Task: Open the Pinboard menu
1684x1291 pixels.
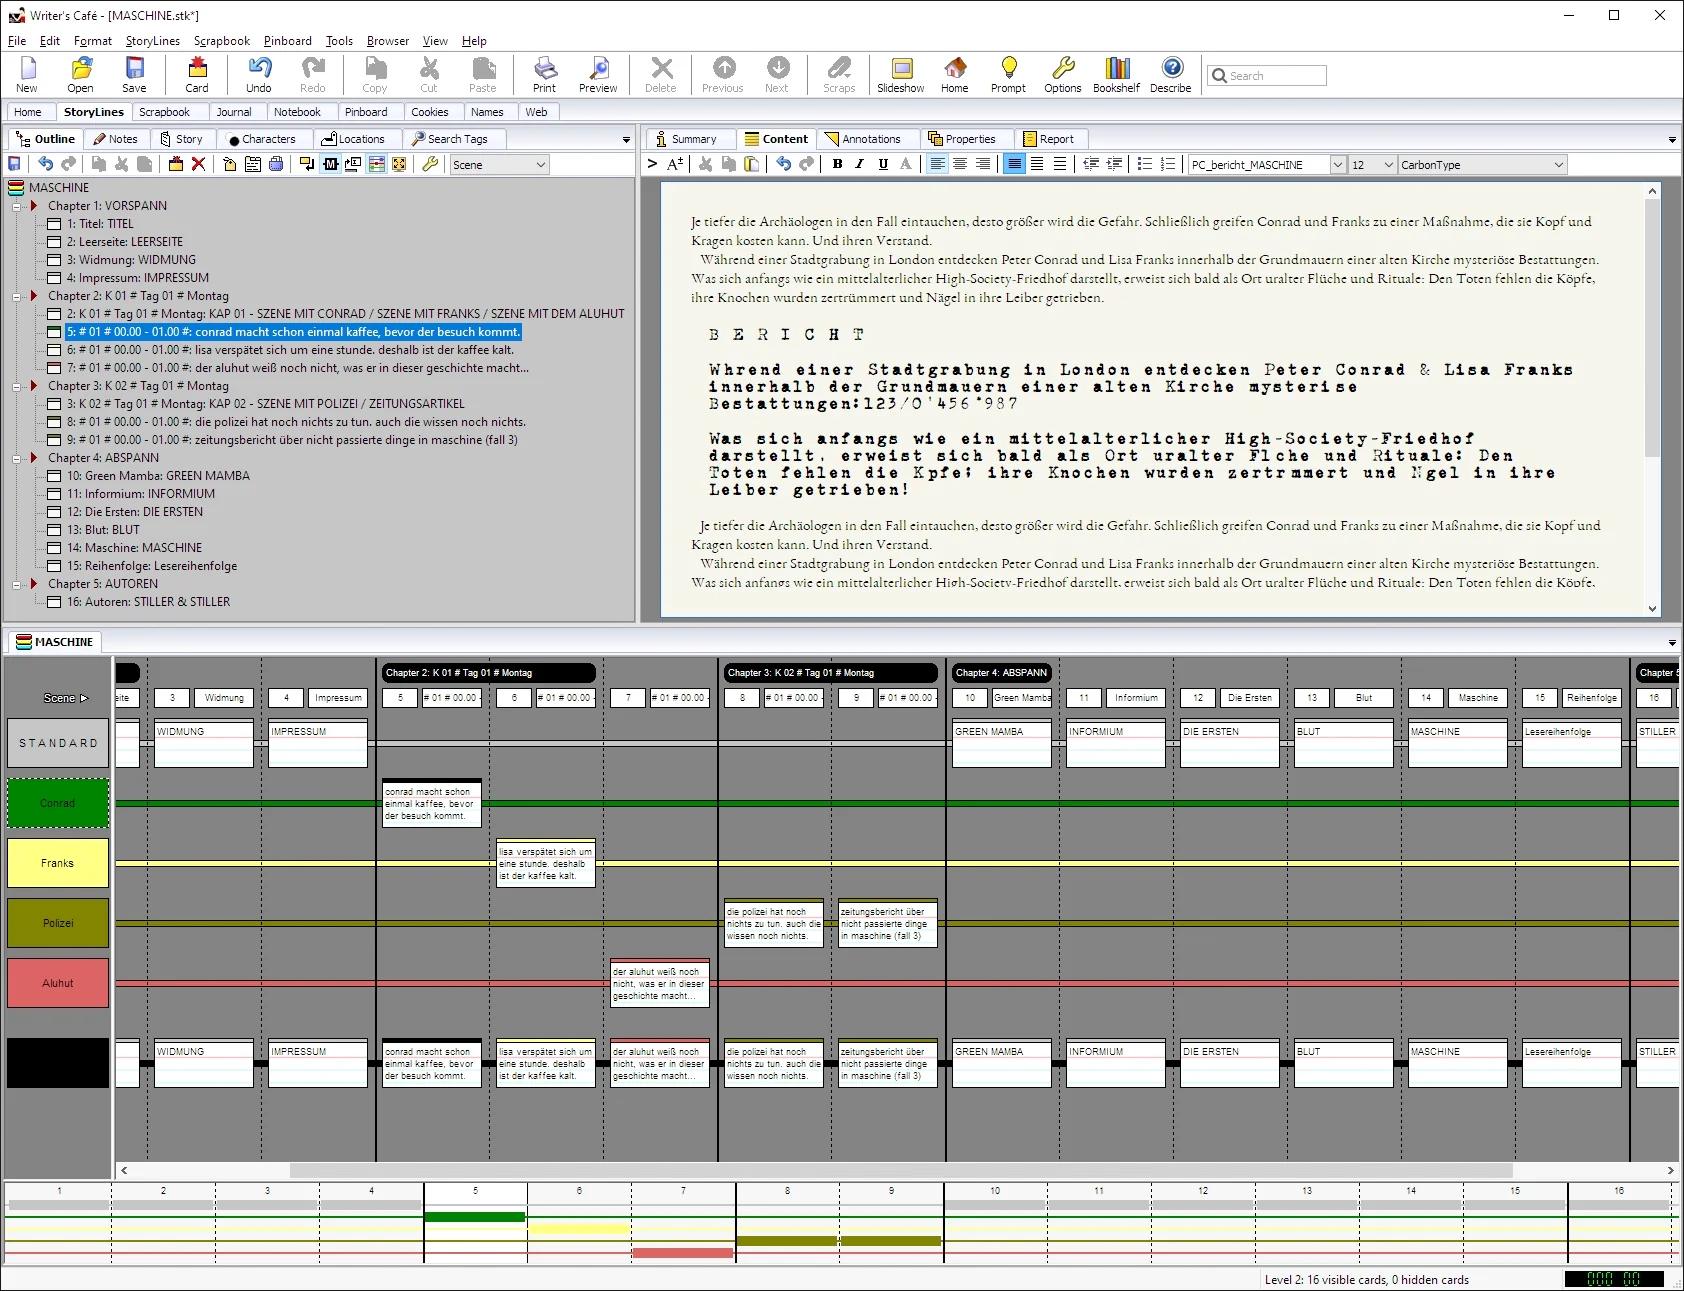Action: pyautogui.click(x=288, y=41)
